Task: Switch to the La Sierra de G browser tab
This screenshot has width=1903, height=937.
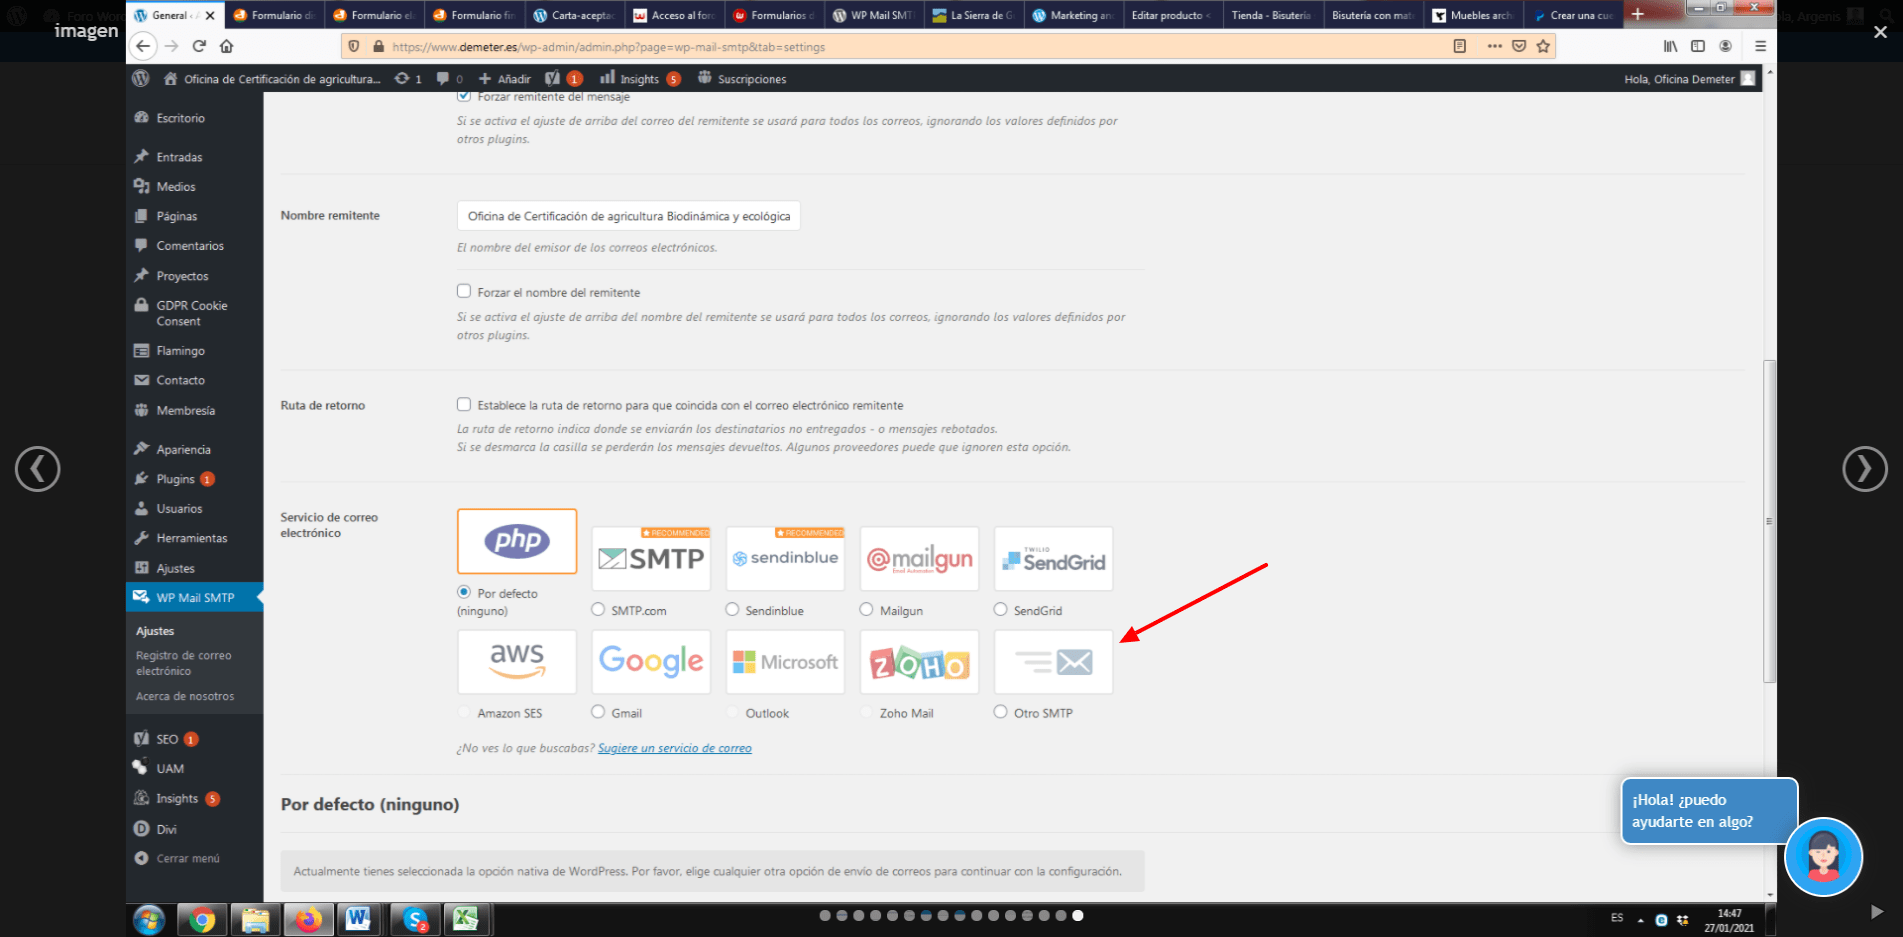Action: pos(974,15)
